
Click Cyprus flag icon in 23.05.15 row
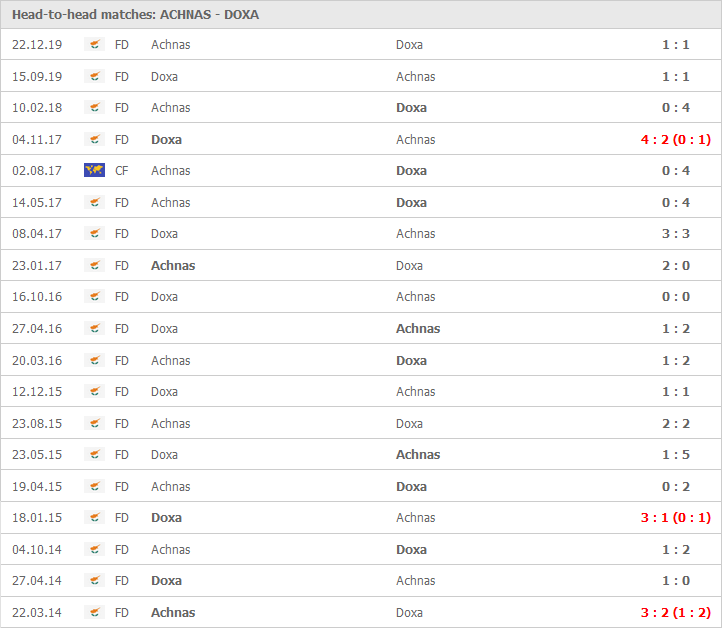(95, 455)
